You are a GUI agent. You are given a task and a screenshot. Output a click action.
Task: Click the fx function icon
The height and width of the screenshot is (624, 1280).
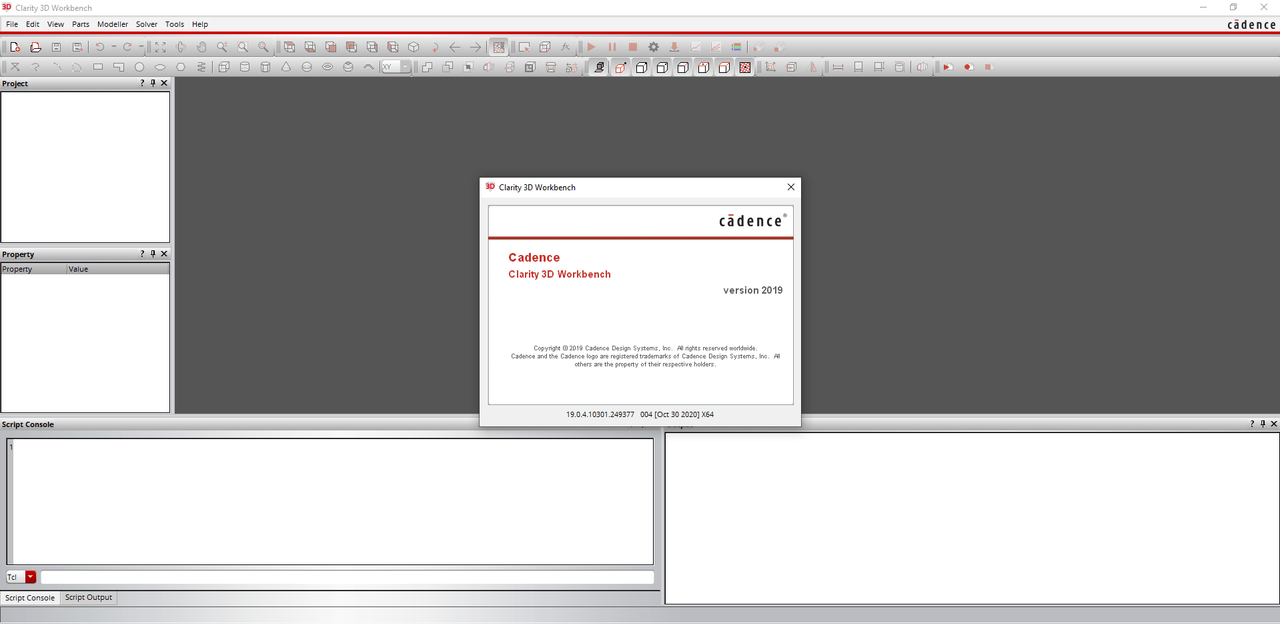567,47
